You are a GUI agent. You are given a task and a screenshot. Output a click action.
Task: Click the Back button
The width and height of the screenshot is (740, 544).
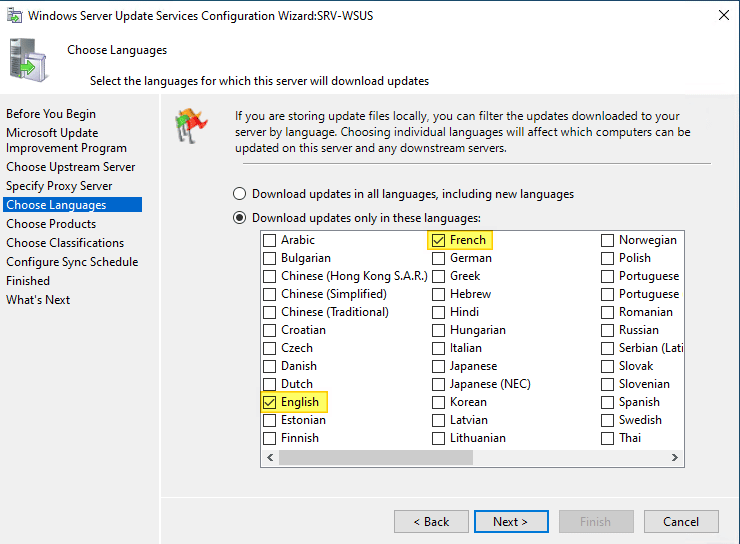[431, 521]
